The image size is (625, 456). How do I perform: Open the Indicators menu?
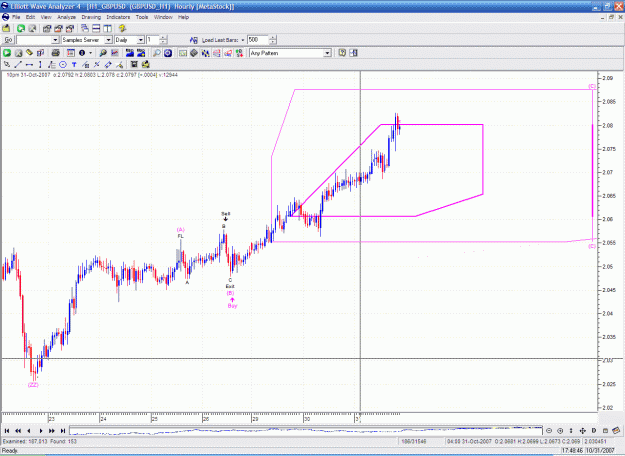click(118, 17)
